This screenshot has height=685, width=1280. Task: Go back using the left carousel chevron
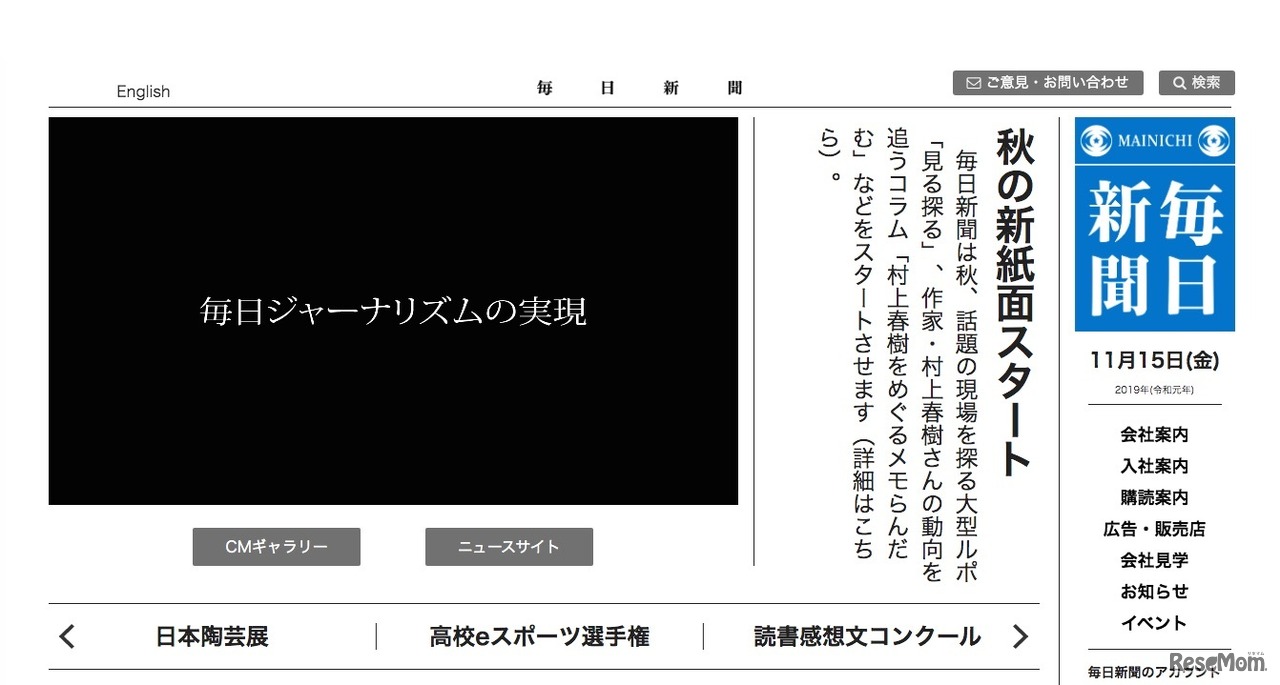66,636
